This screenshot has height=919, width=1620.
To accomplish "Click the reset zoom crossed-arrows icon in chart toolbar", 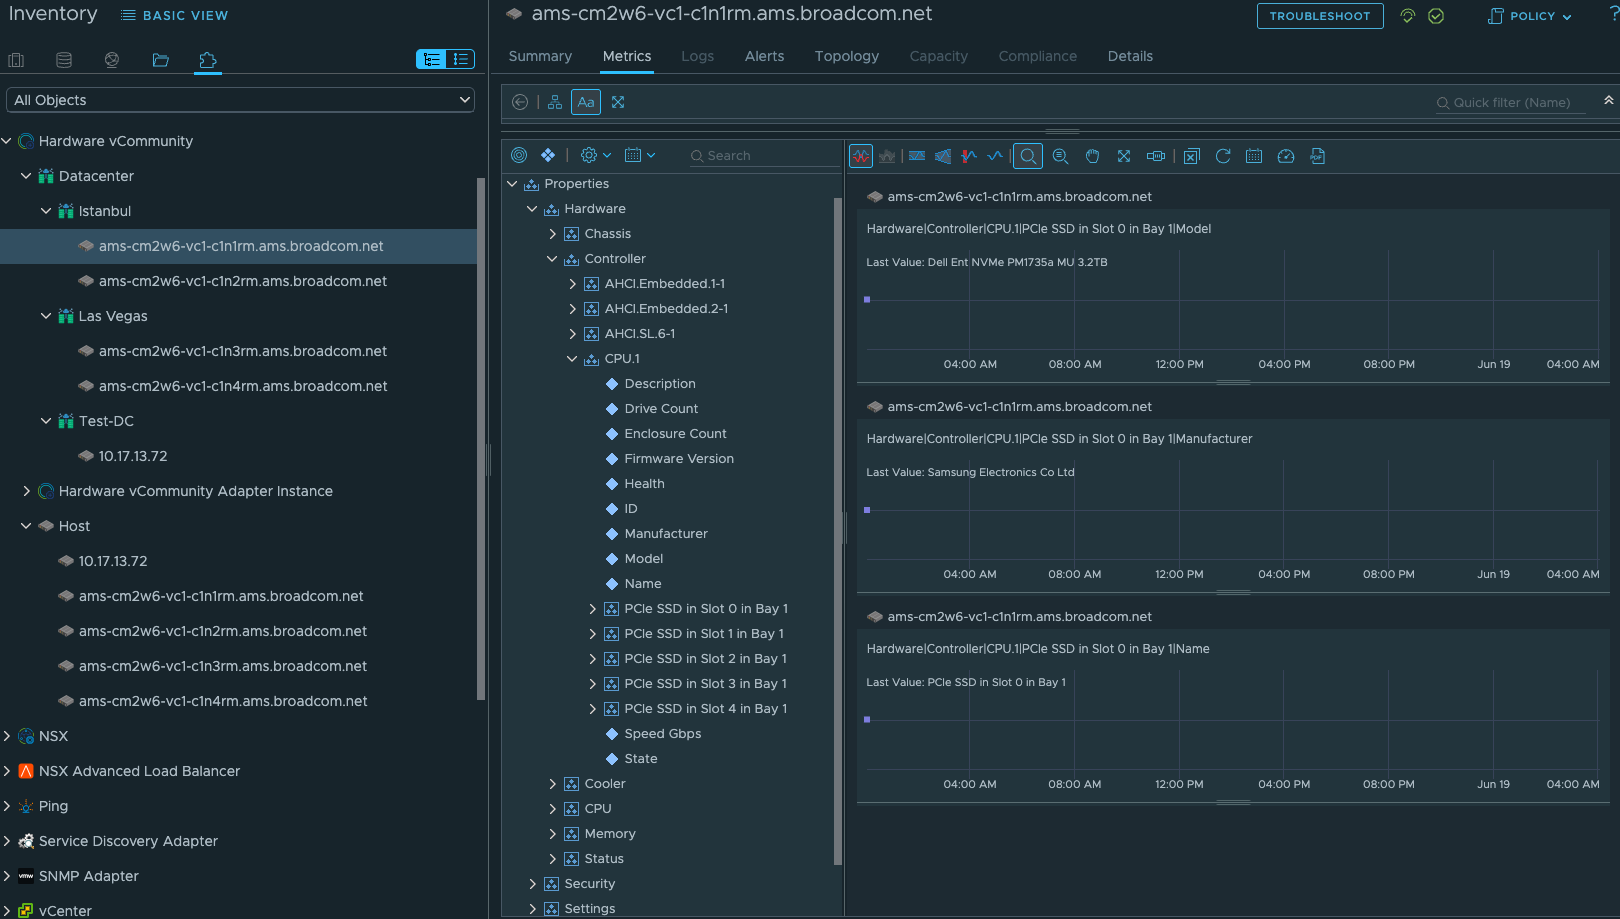I will [1124, 156].
